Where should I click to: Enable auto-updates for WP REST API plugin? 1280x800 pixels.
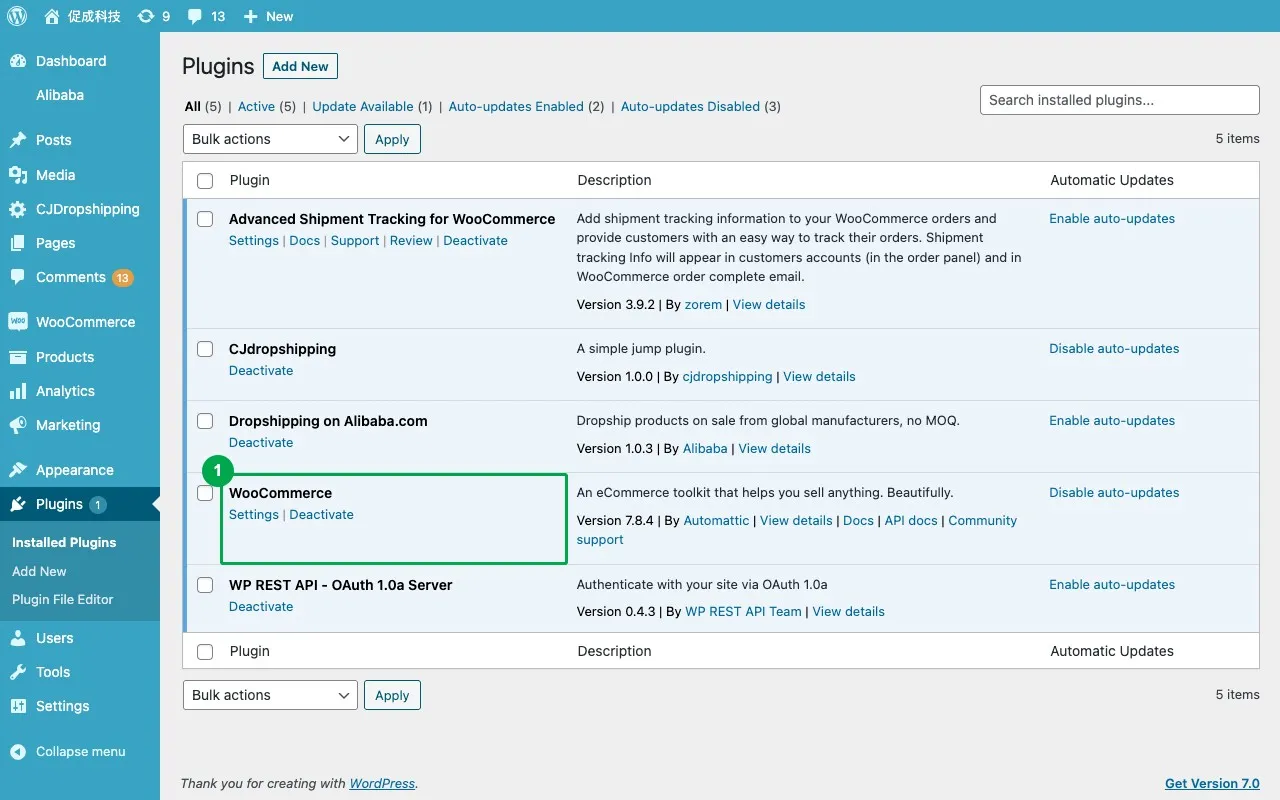tap(1112, 584)
